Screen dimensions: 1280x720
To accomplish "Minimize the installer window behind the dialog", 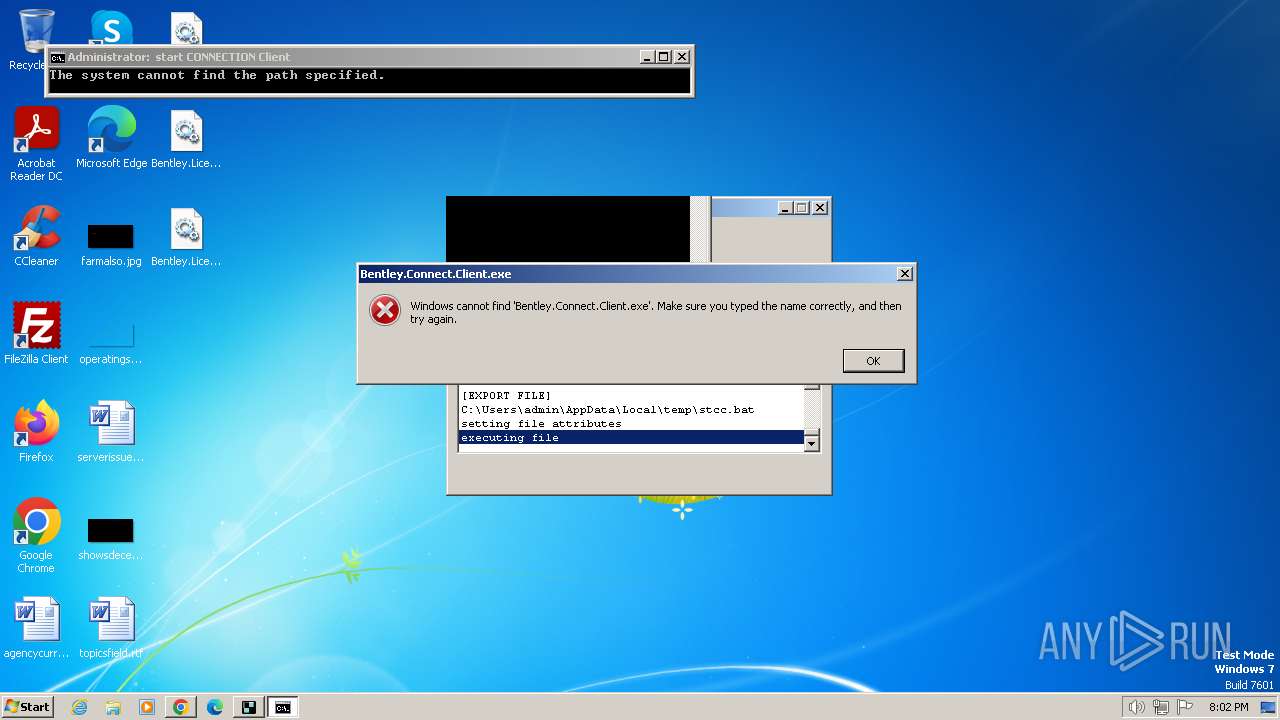I will point(785,208).
